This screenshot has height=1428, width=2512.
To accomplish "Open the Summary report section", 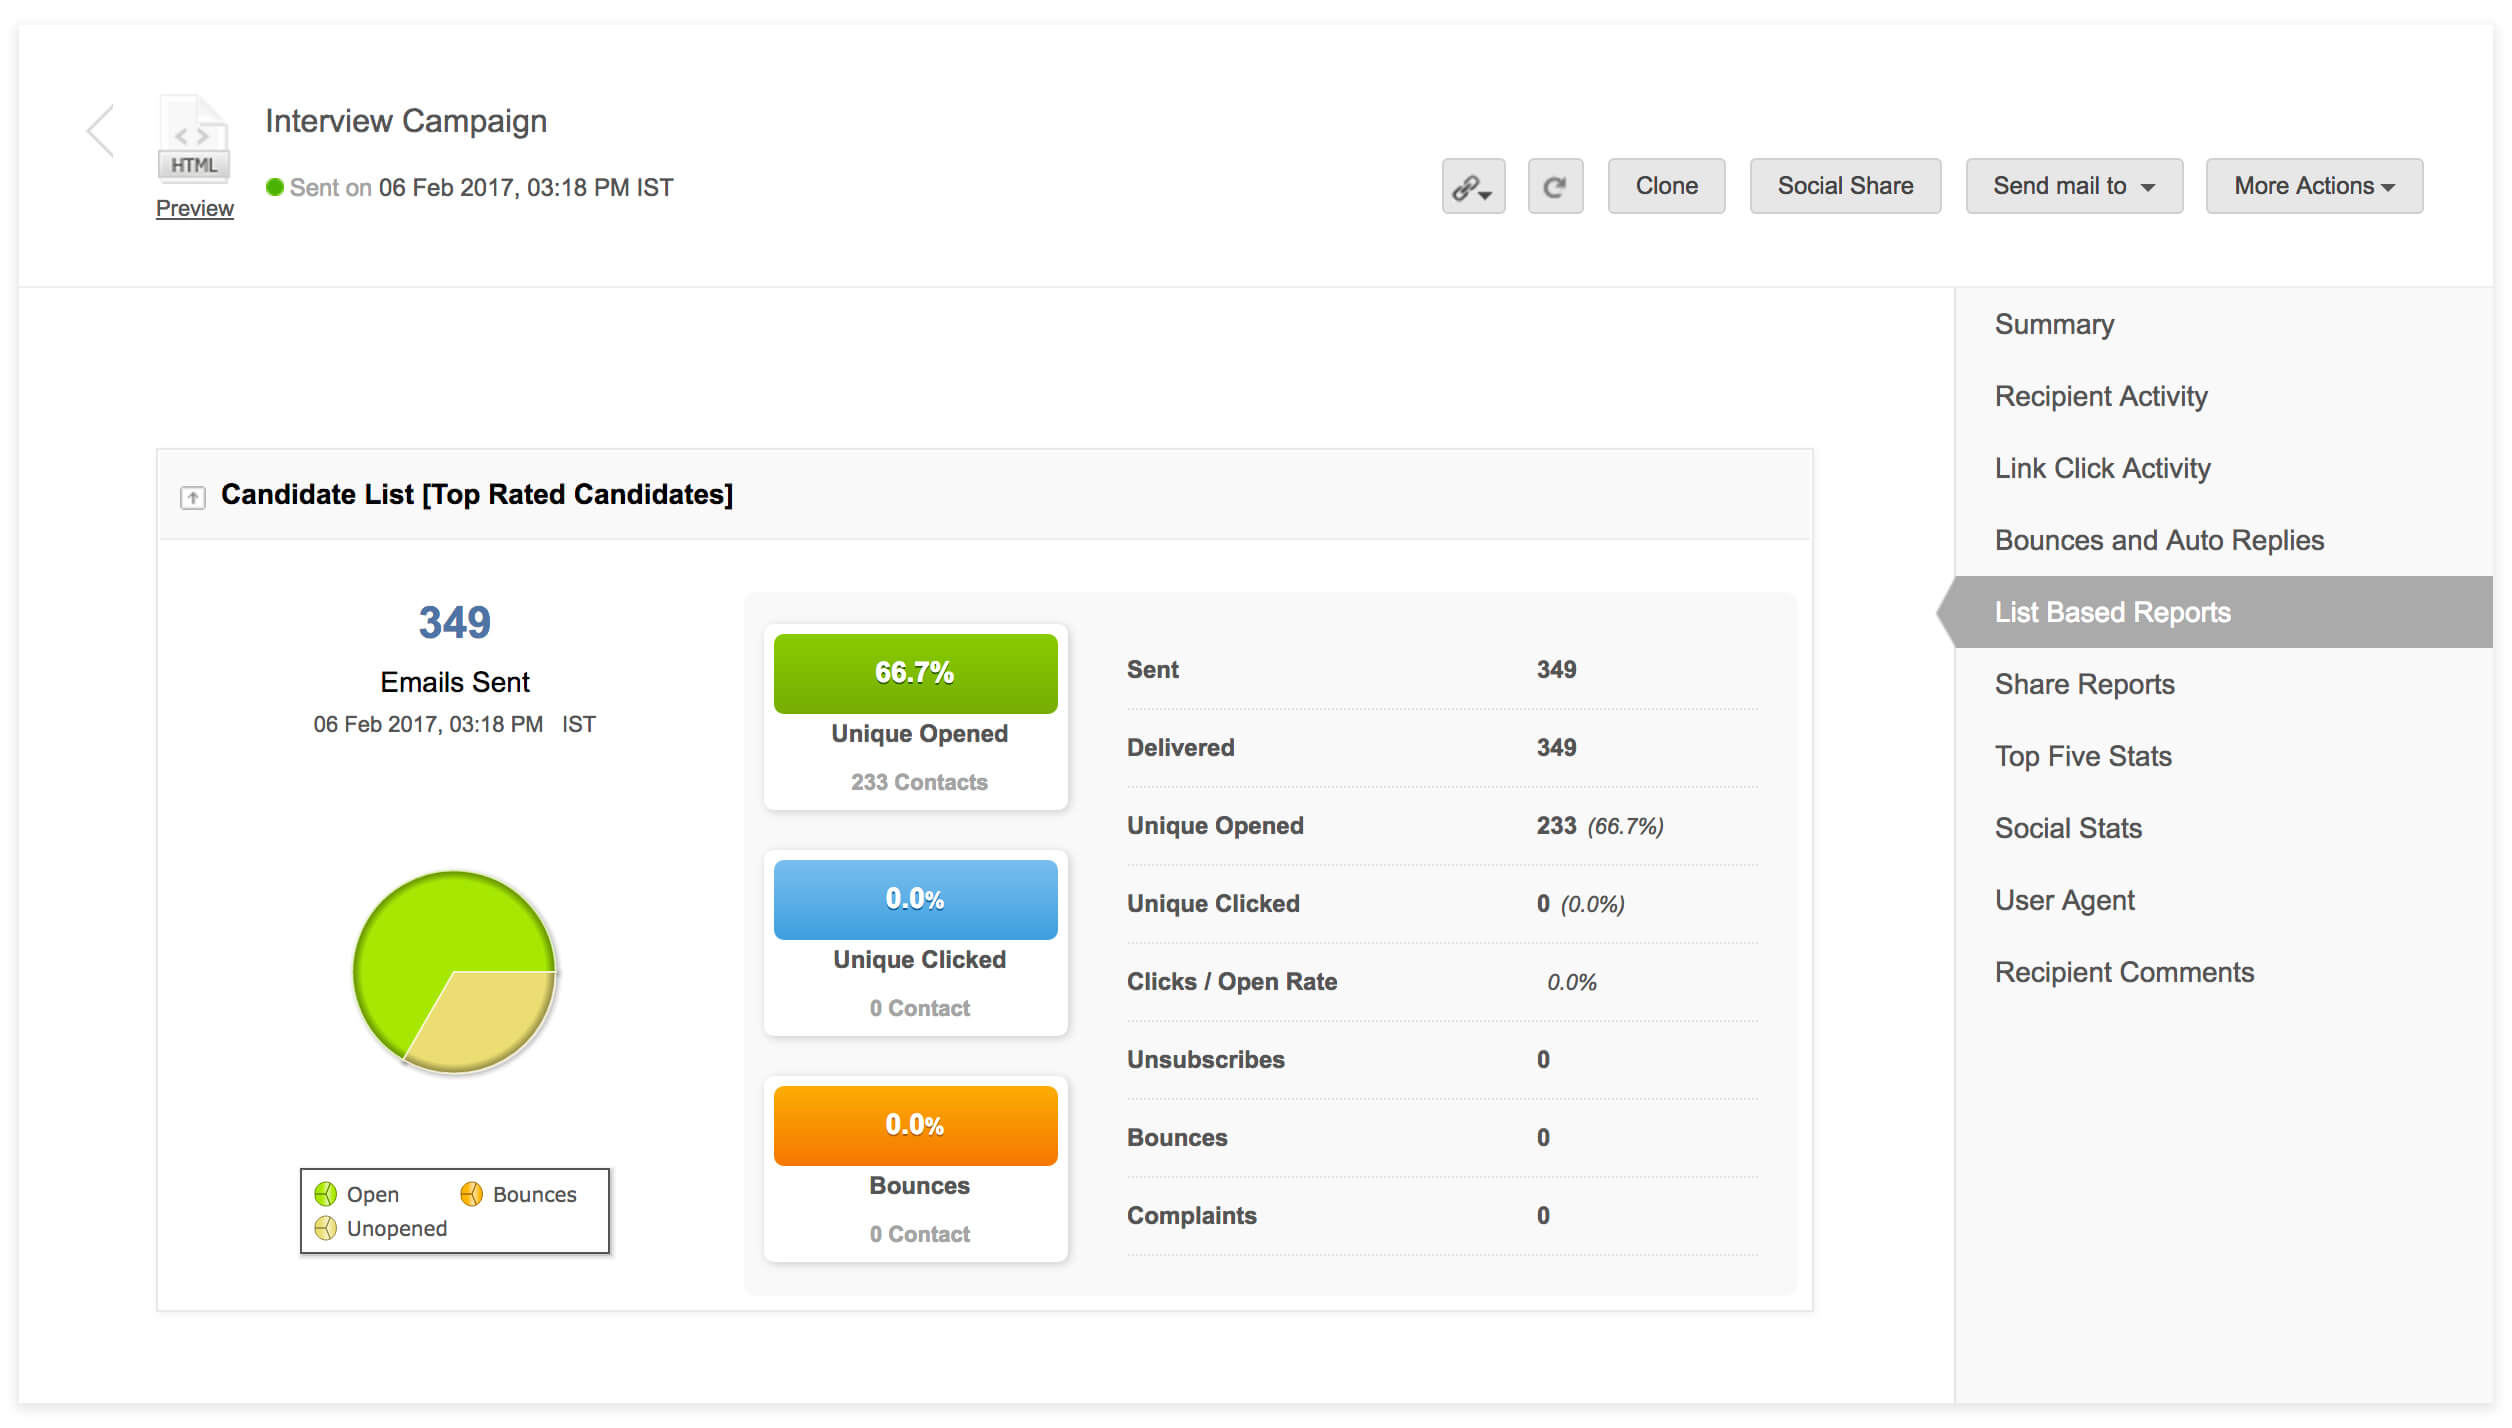I will click(x=2054, y=324).
